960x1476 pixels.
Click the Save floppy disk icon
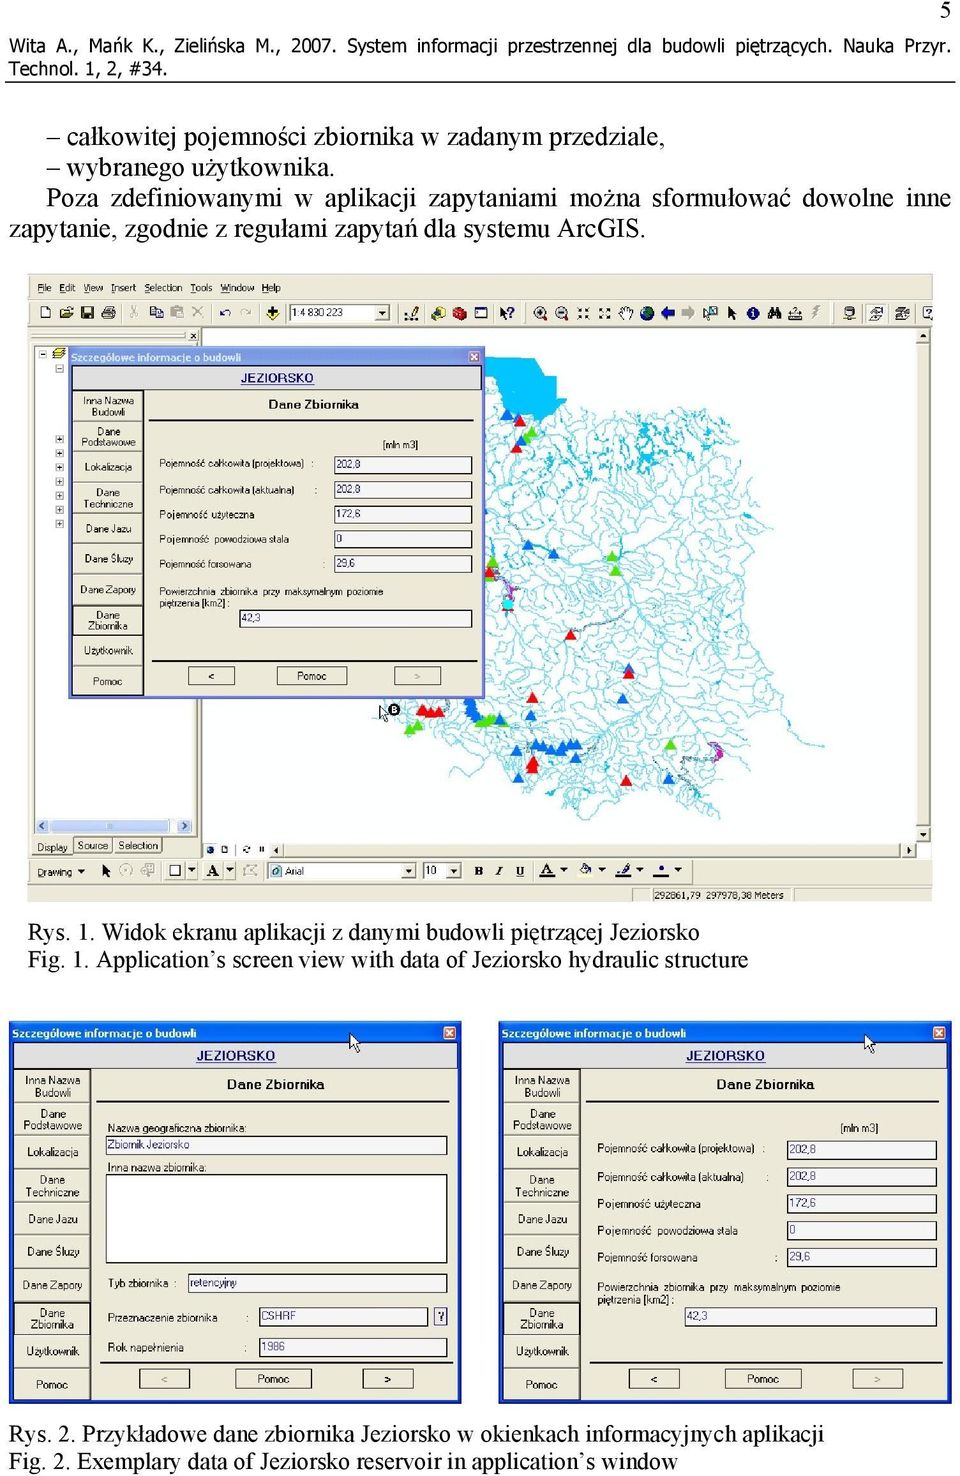[87, 313]
